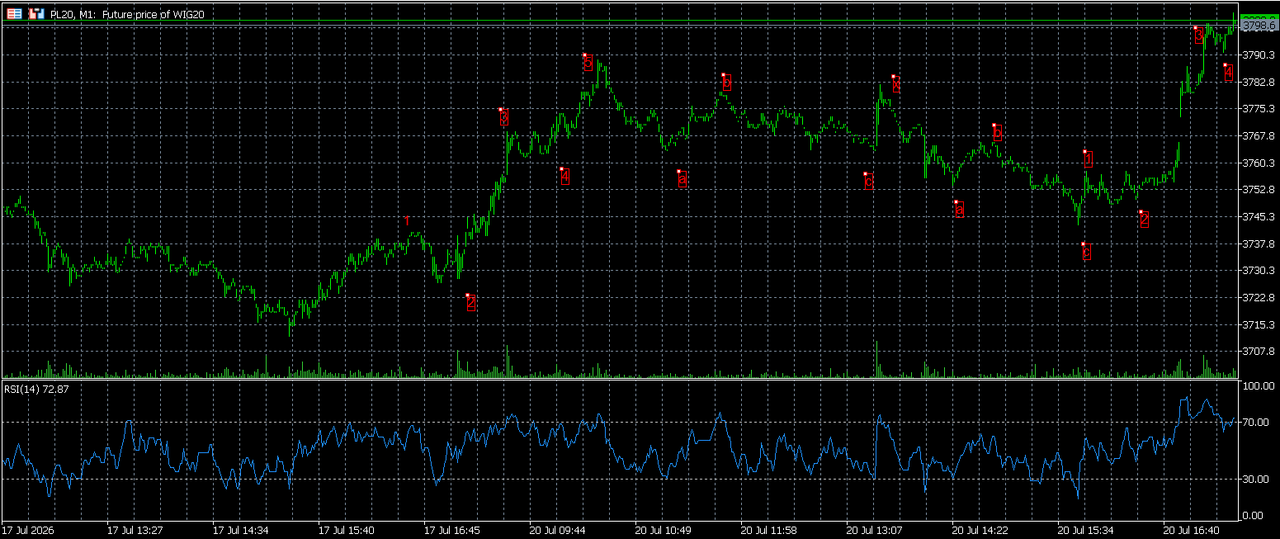This screenshot has width=1280, height=539.
Task: Click the RSI 100.00 scale value
Action: 1257,385
